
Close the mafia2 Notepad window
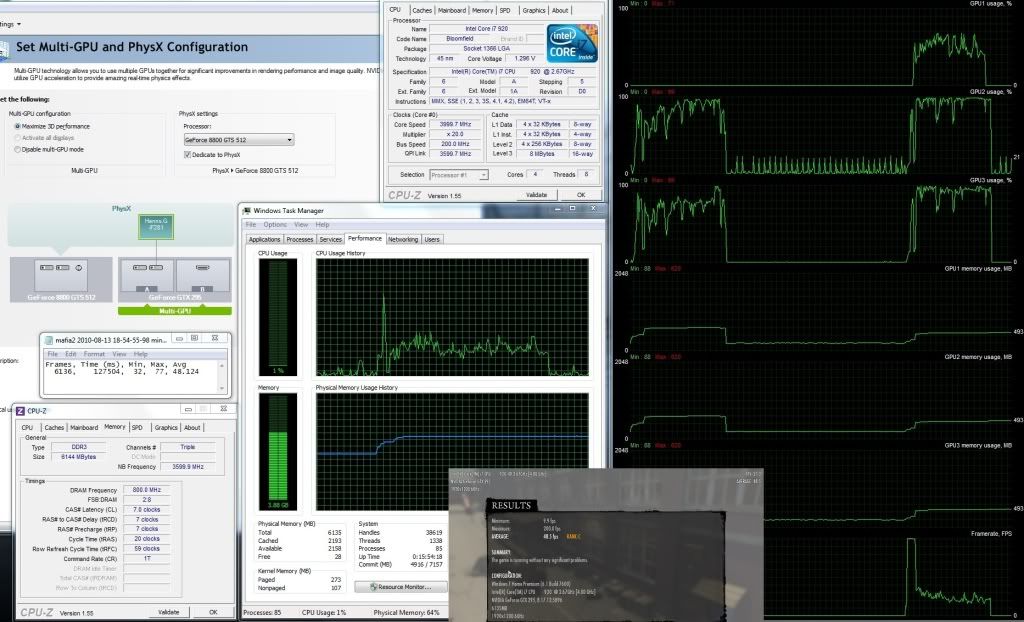[x=215, y=338]
